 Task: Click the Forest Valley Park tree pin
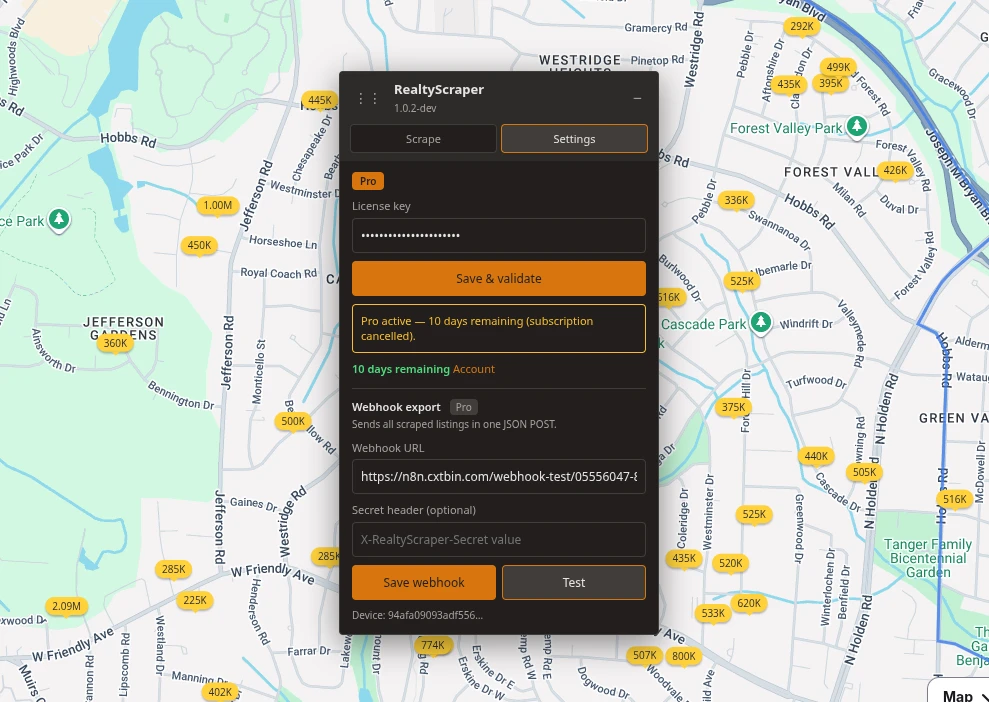point(857,126)
